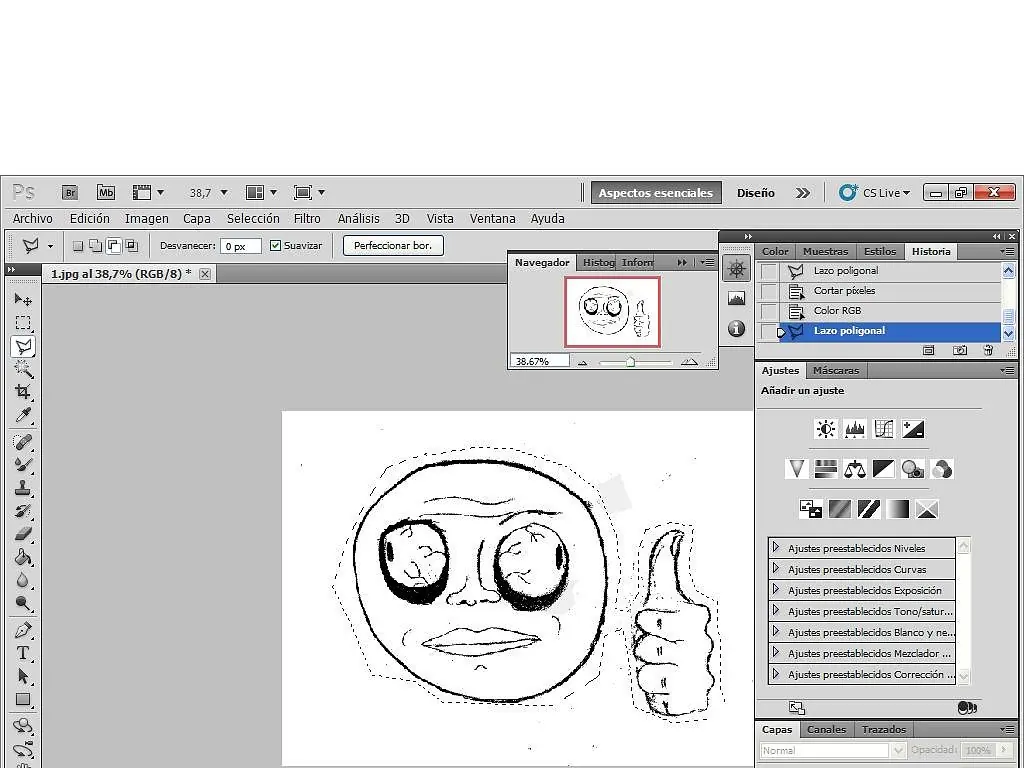The width and height of the screenshot is (1024, 768).
Task: Click the Navigator image thumbnail
Action: pos(613,312)
